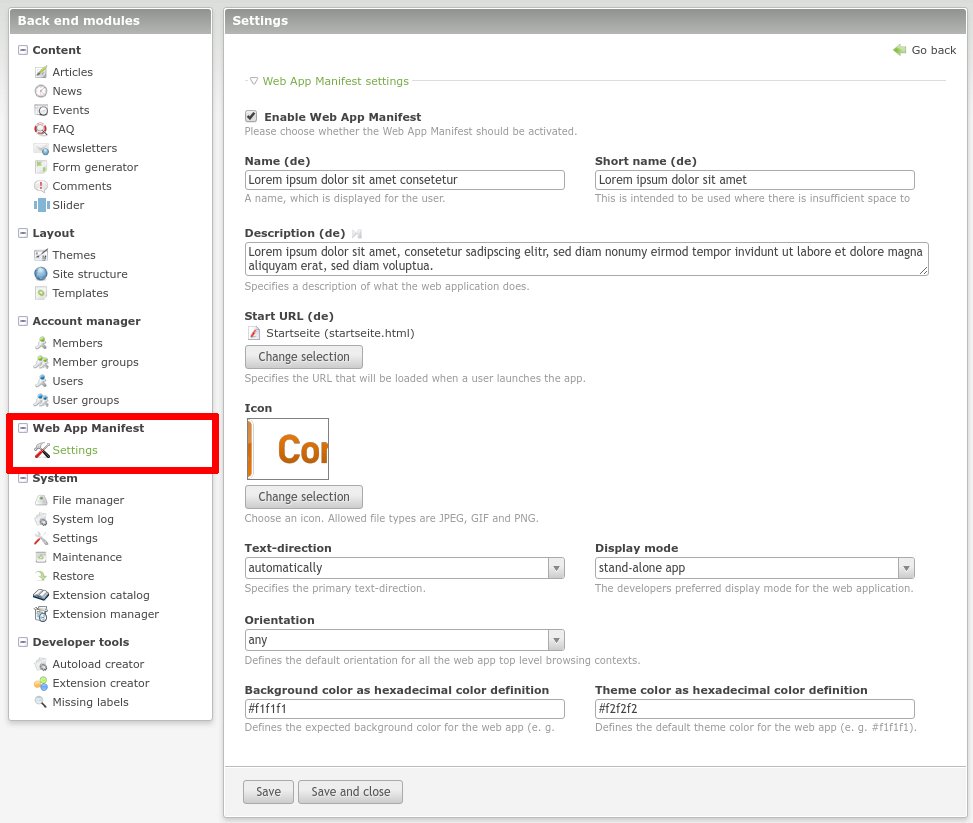Screen dimensions: 973x823
Task: Click the Web App Manifest Settings tools icon
Action: [x=42, y=450]
